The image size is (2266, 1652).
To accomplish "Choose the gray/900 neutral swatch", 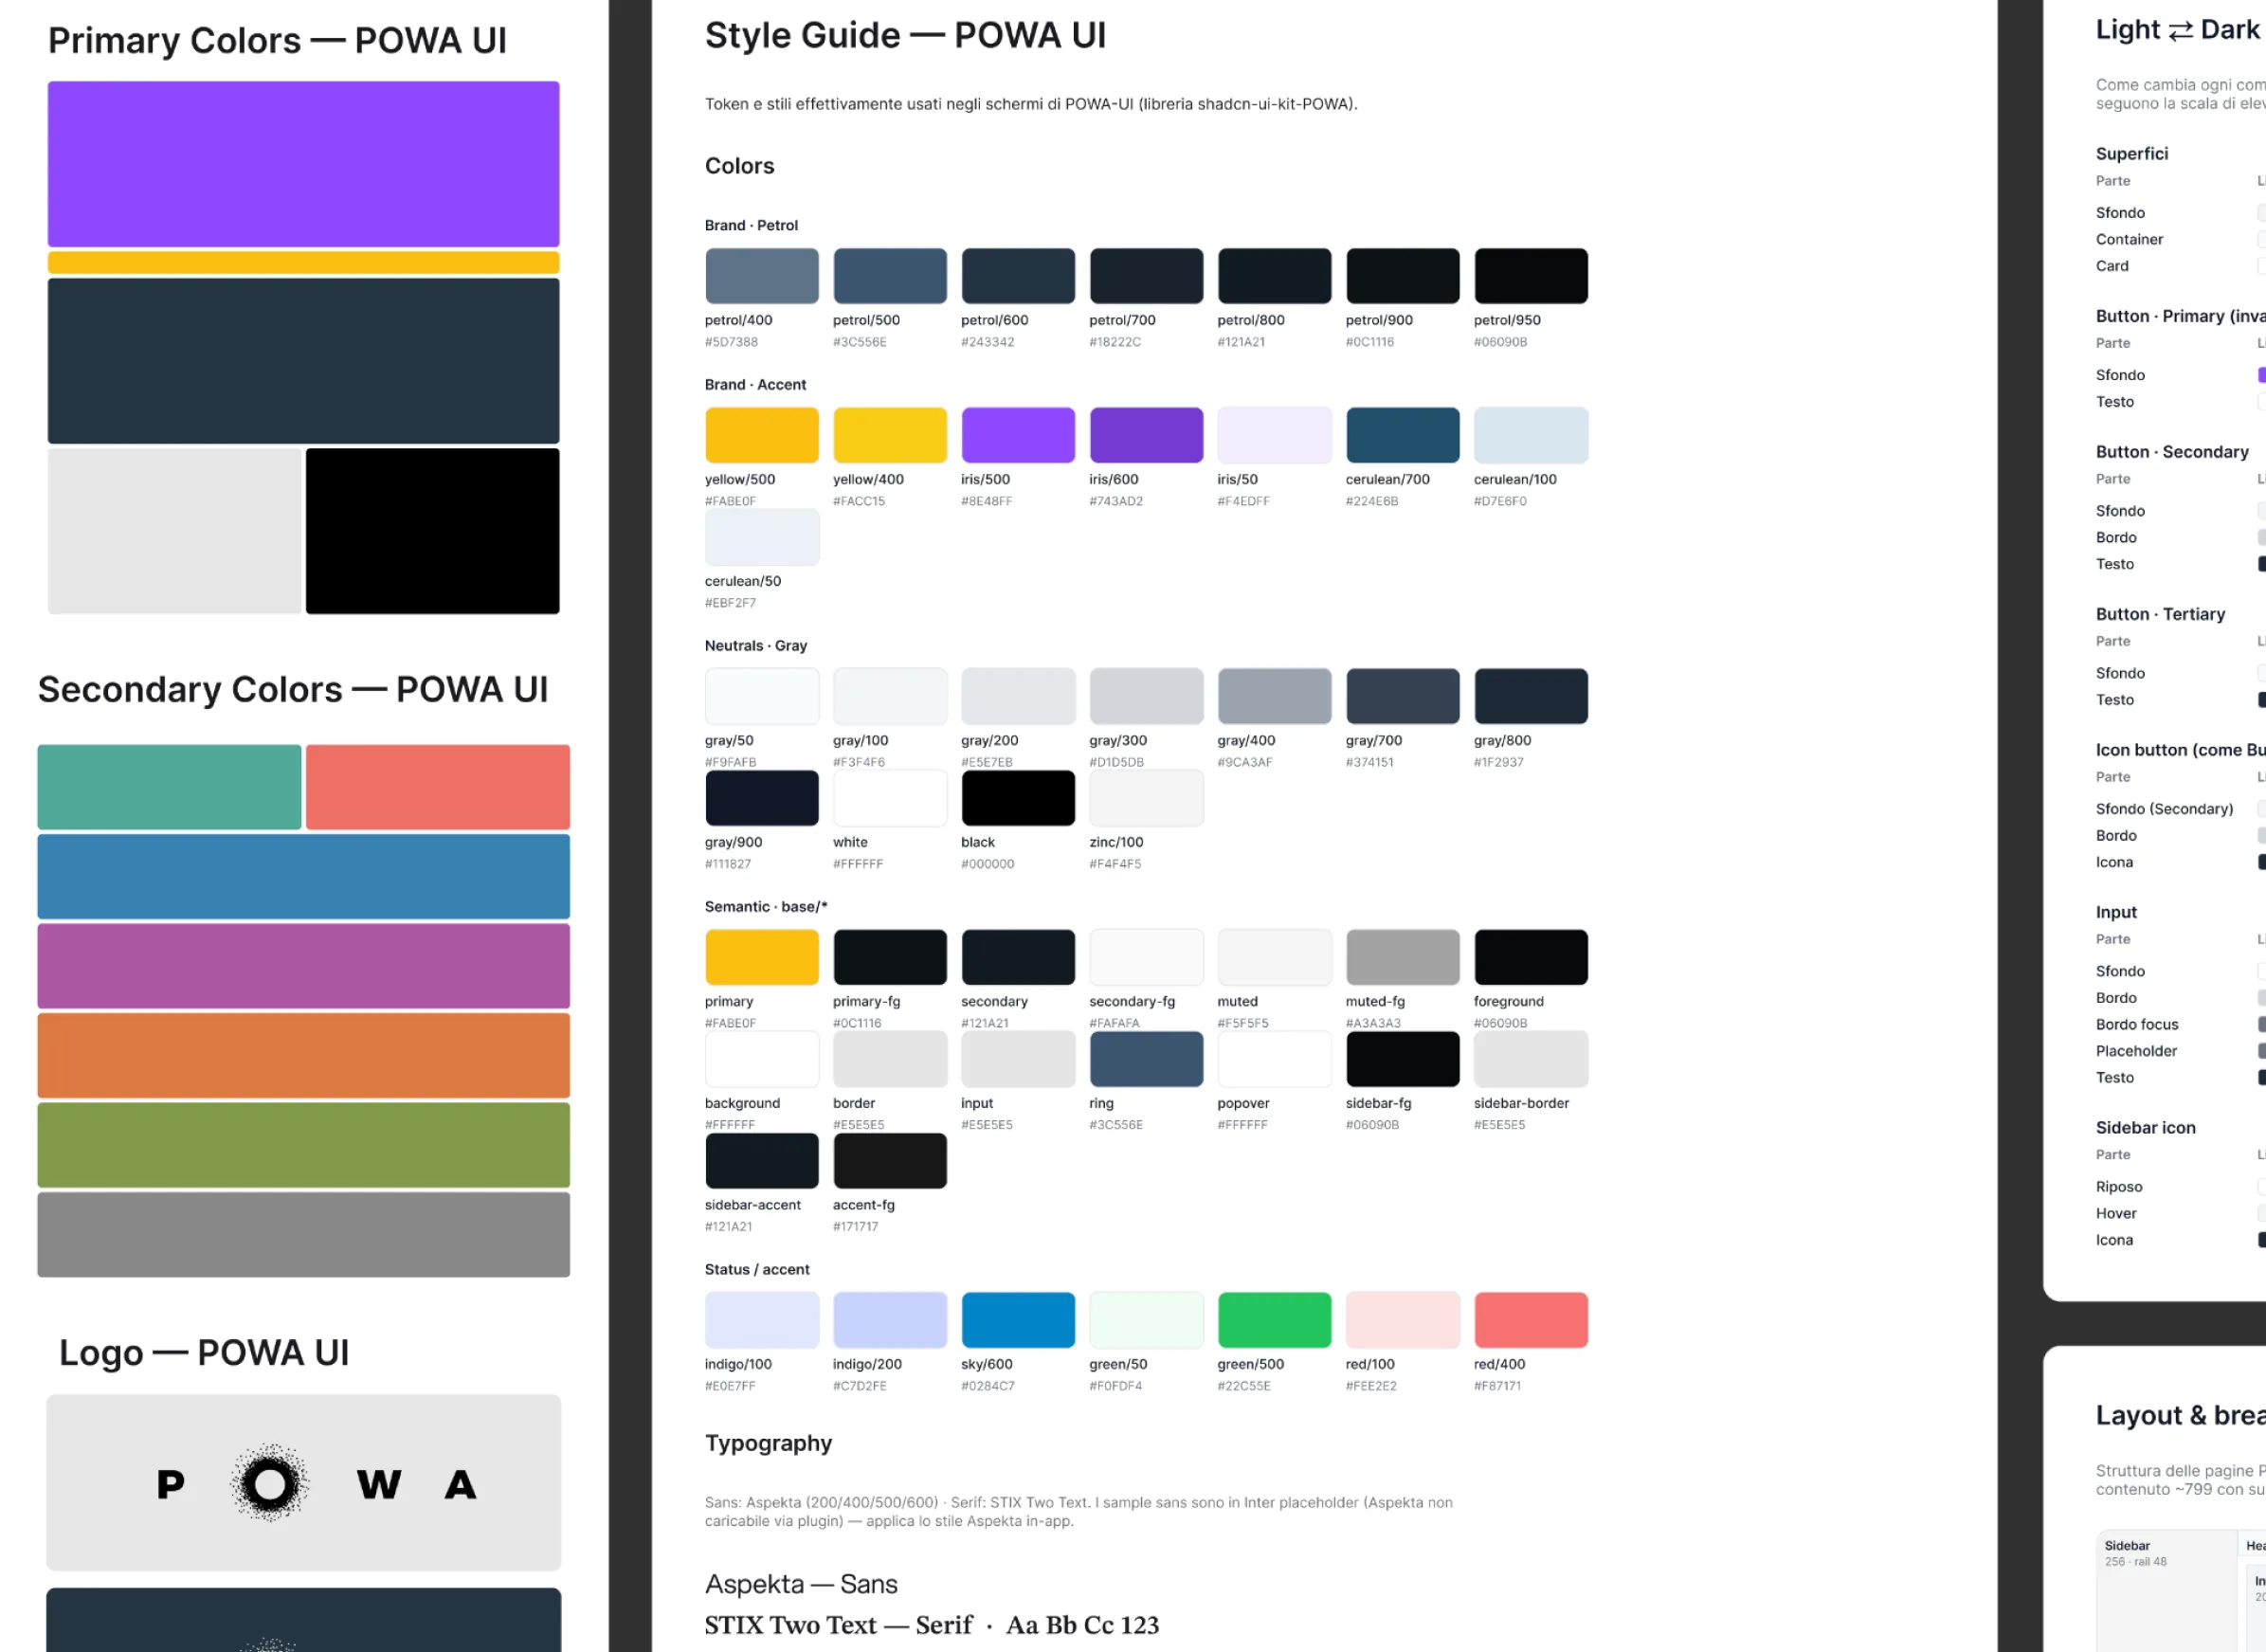I will pos(762,798).
